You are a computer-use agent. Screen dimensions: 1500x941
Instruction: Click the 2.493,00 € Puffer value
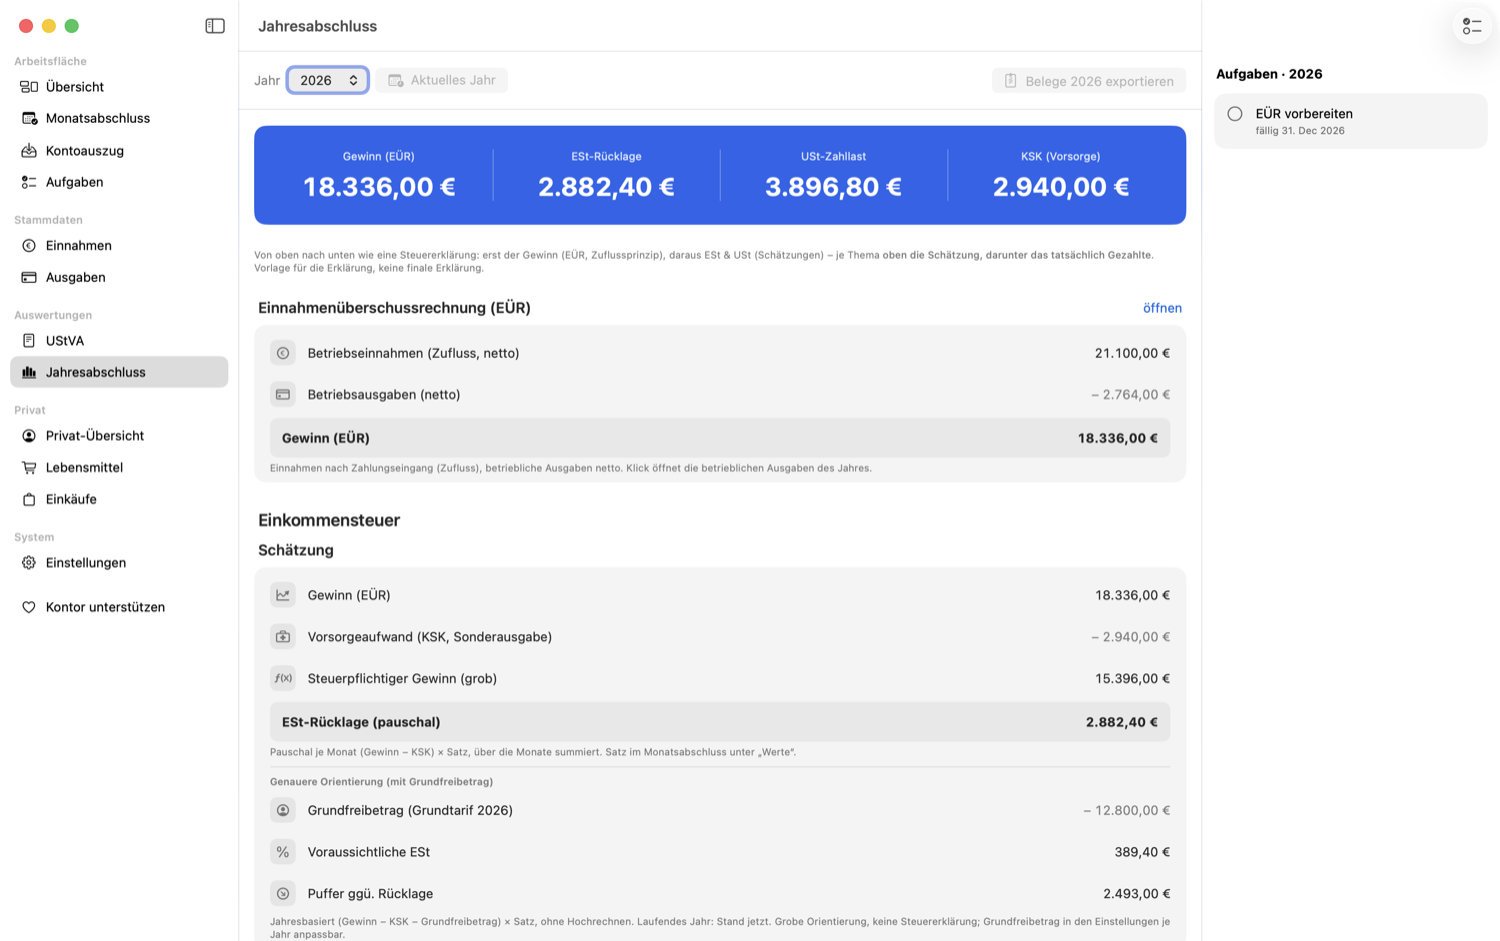click(x=1136, y=894)
